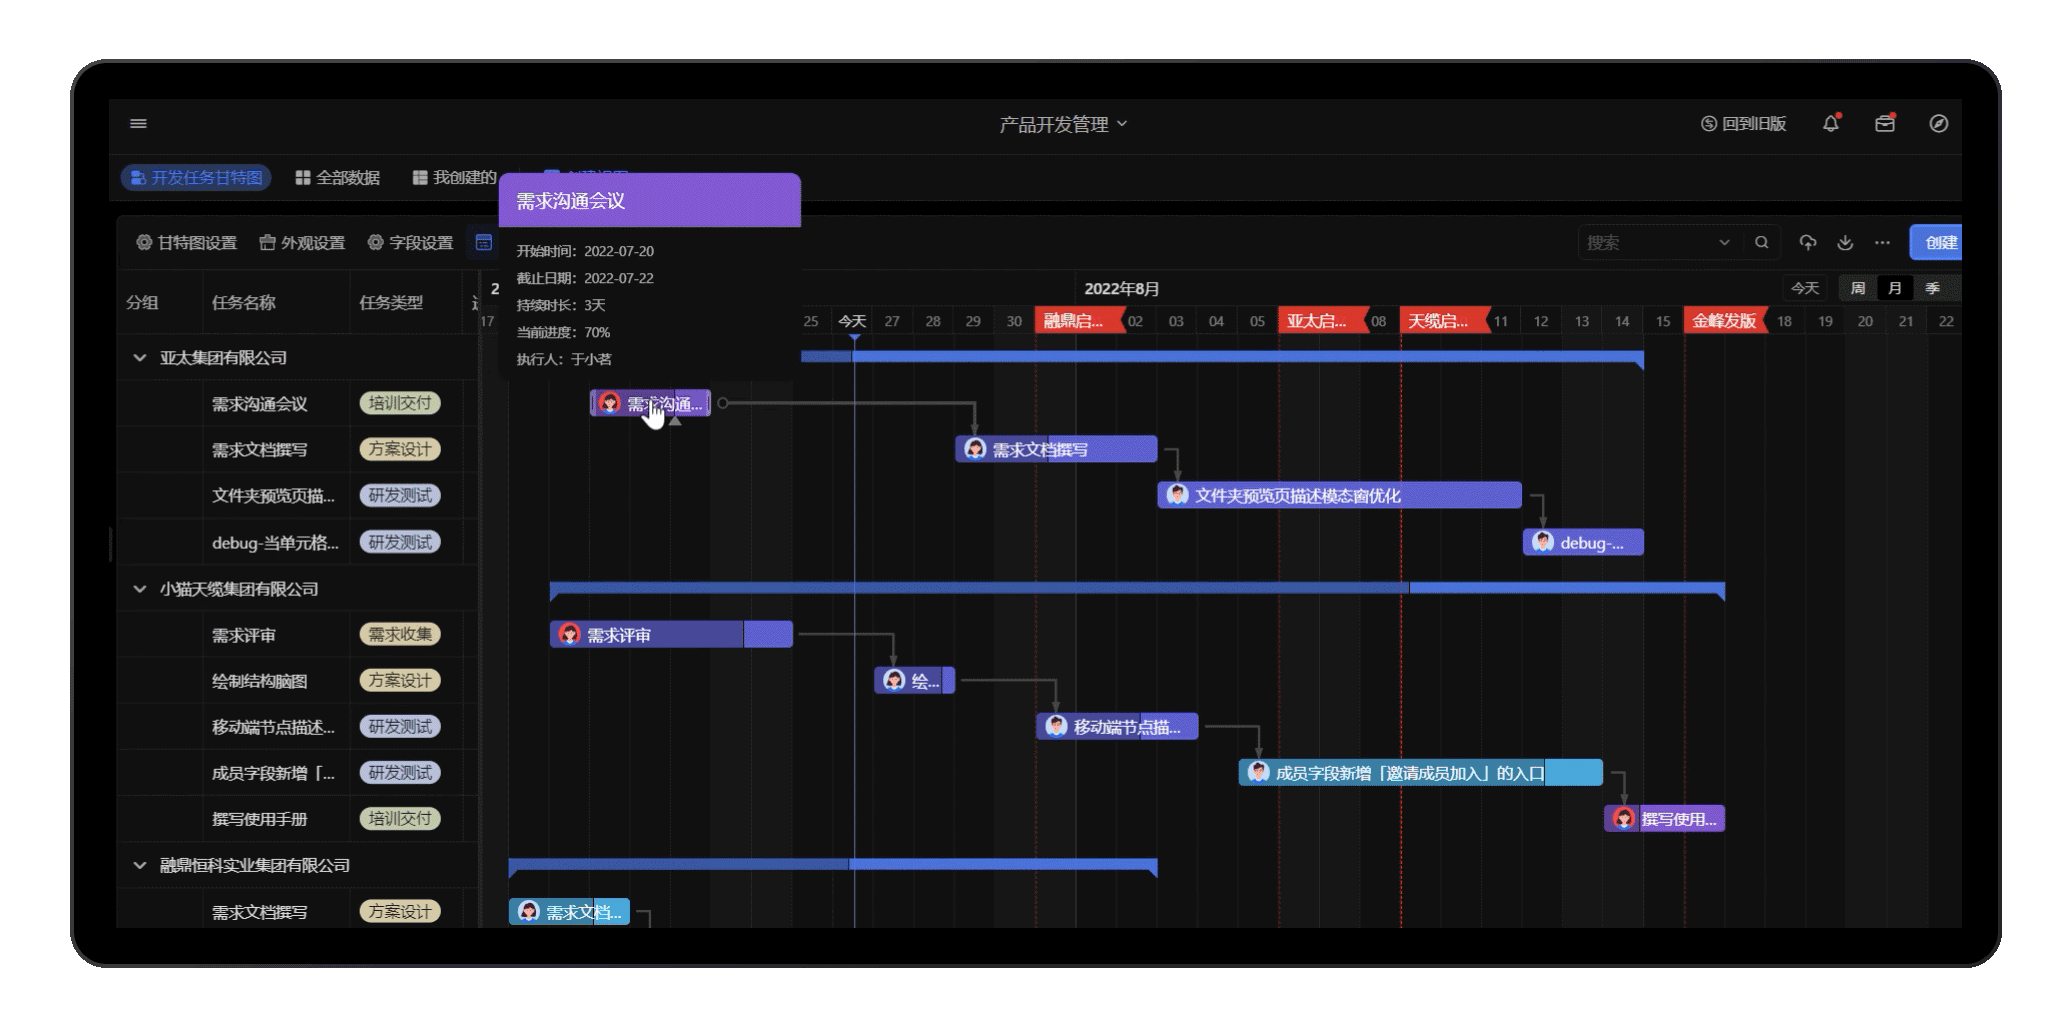Screen dimensions: 2072x1022
Task: Collapse the 亚太集团有限公司 group
Action: pyautogui.click(x=140, y=358)
